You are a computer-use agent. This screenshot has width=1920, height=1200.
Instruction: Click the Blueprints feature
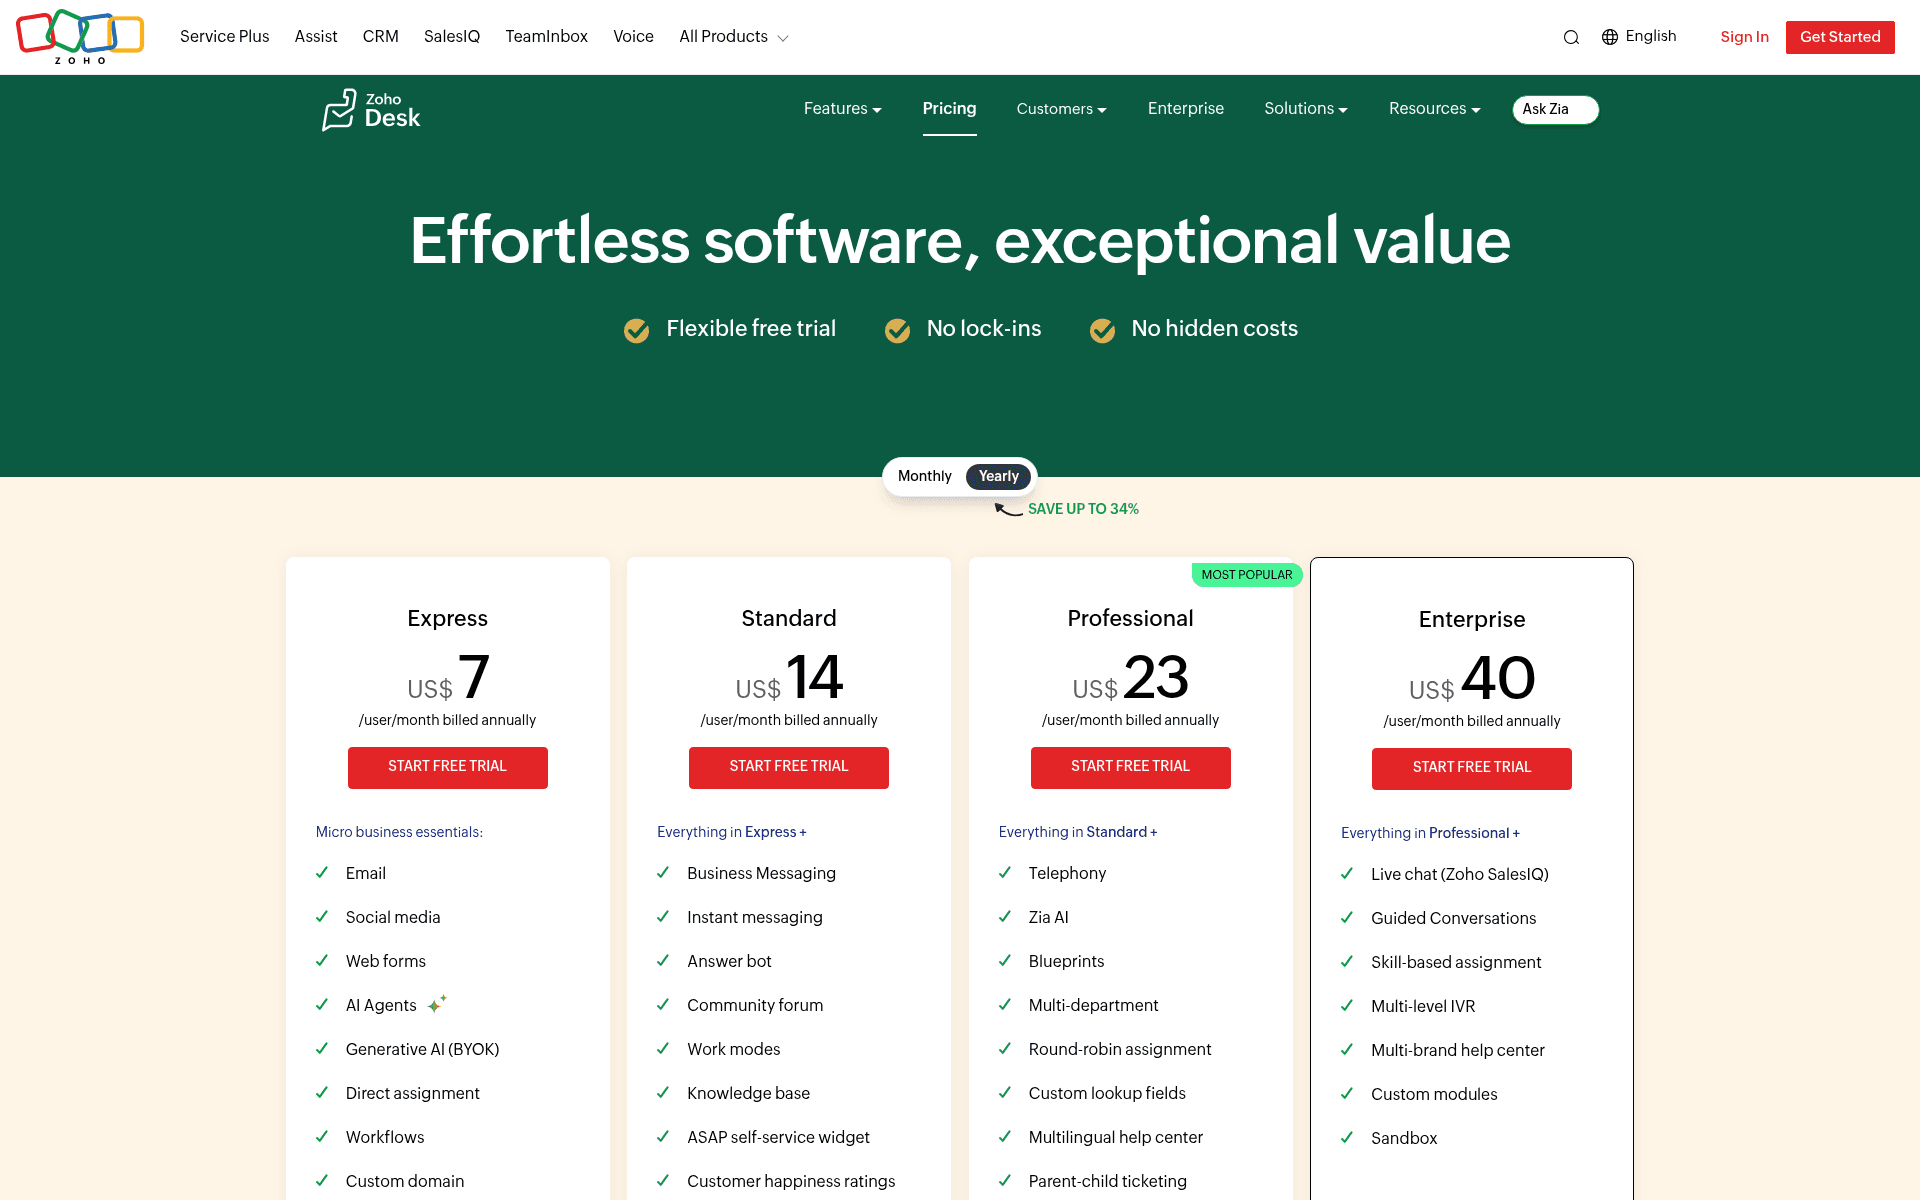click(x=1066, y=961)
